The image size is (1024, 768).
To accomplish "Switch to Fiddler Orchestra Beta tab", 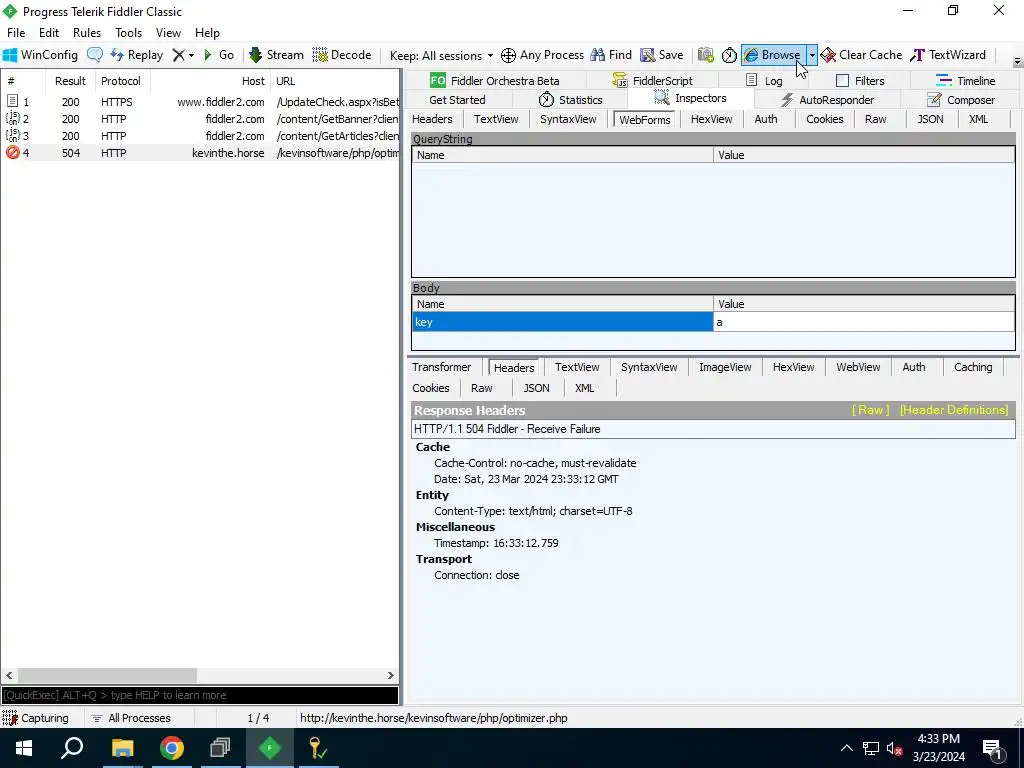I will click(x=494, y=80).
